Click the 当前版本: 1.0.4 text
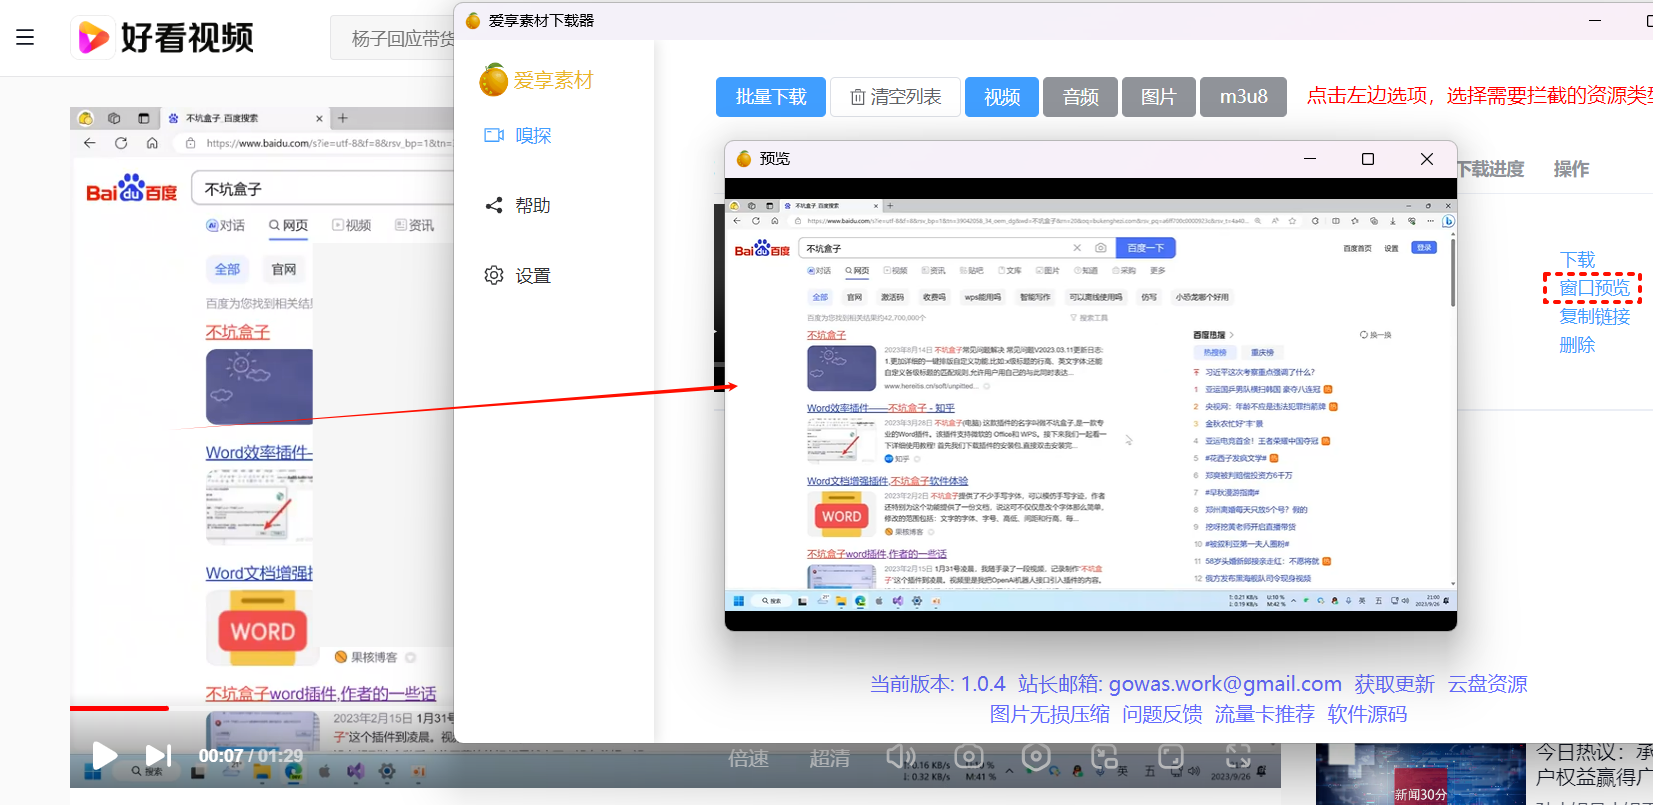The height and width of the screenshot is (805, 1653). tap(937, 684)
